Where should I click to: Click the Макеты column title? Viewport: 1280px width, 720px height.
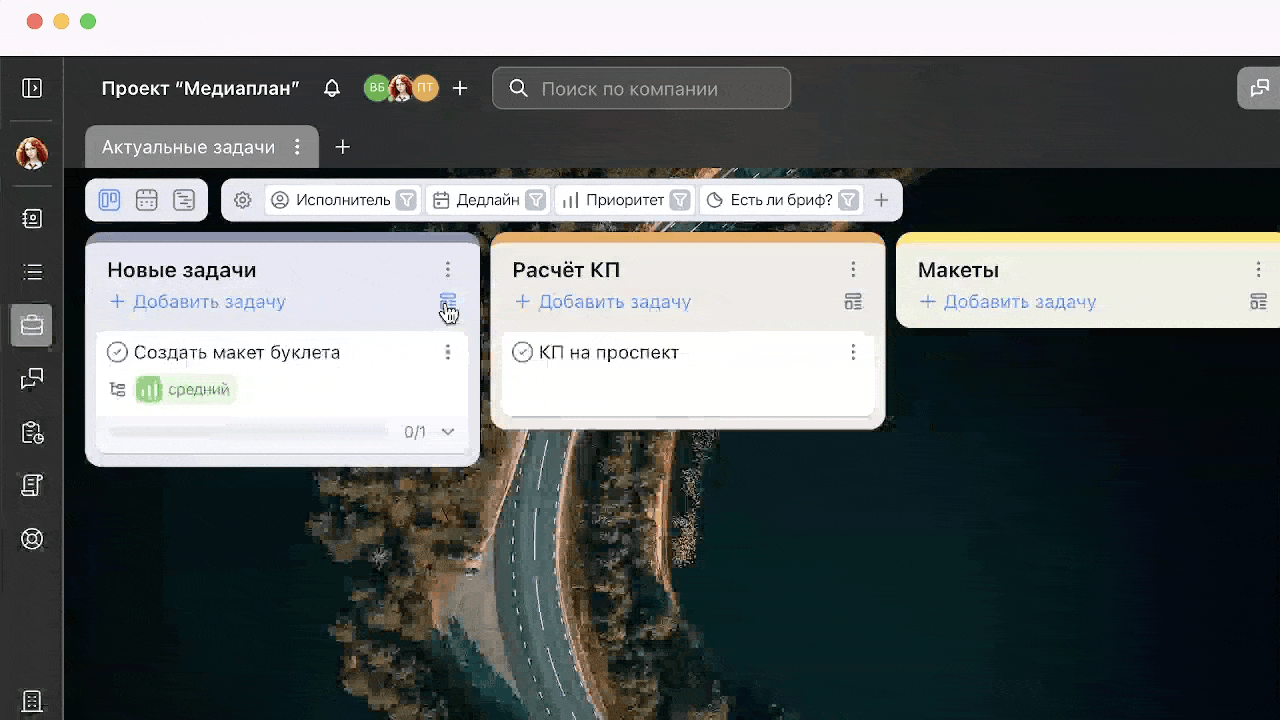pos(958,270)
